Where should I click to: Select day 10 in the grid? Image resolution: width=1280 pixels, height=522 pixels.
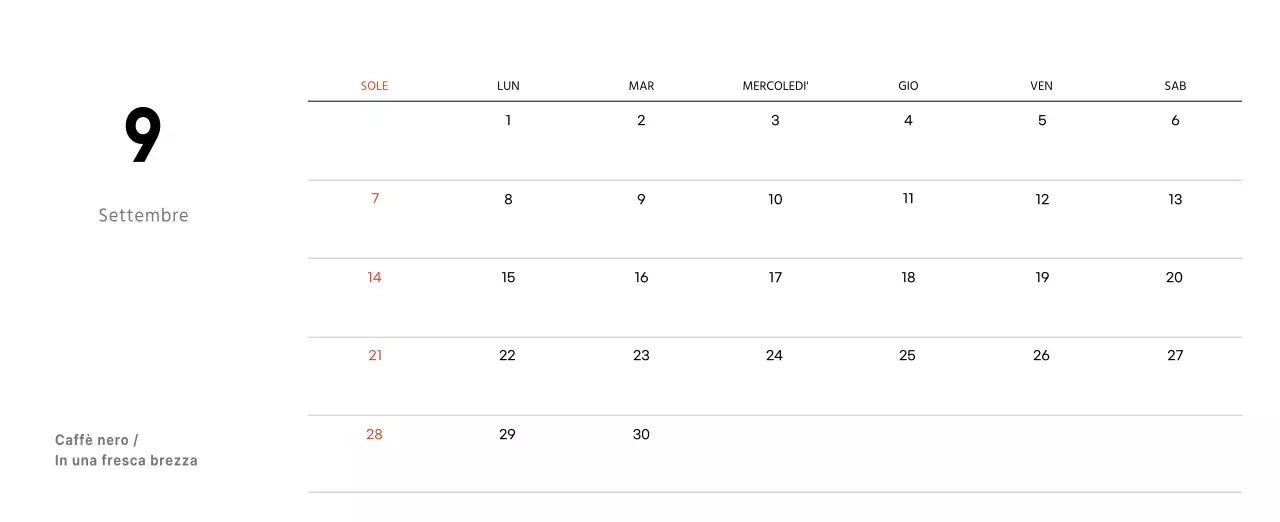coord(775,199)
